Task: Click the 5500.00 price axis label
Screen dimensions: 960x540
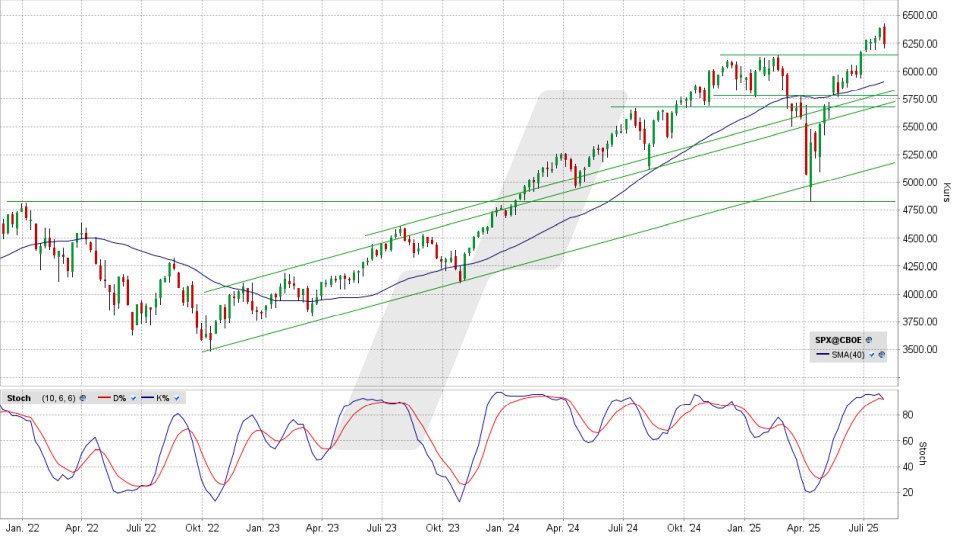Action: 921,127
